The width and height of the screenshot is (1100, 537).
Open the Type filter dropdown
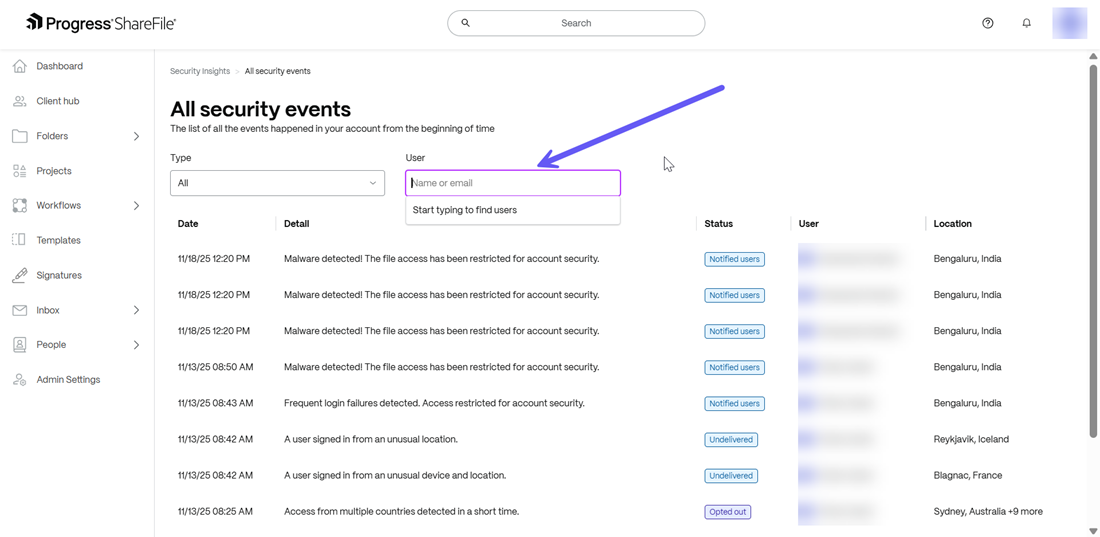277,183
